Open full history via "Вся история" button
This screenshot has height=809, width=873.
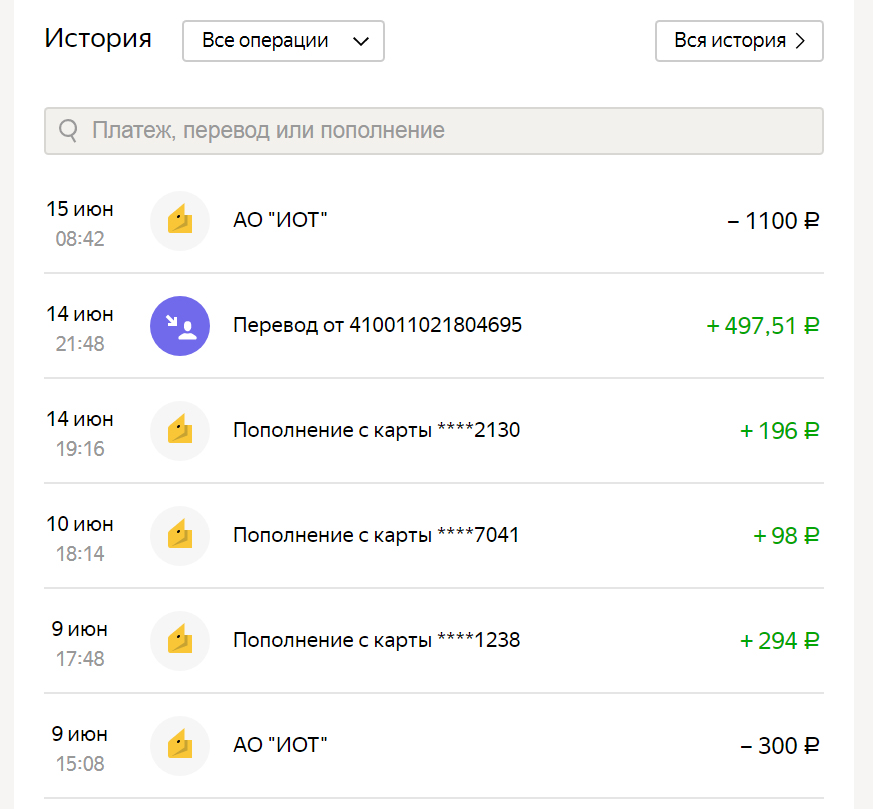[739, 41]
